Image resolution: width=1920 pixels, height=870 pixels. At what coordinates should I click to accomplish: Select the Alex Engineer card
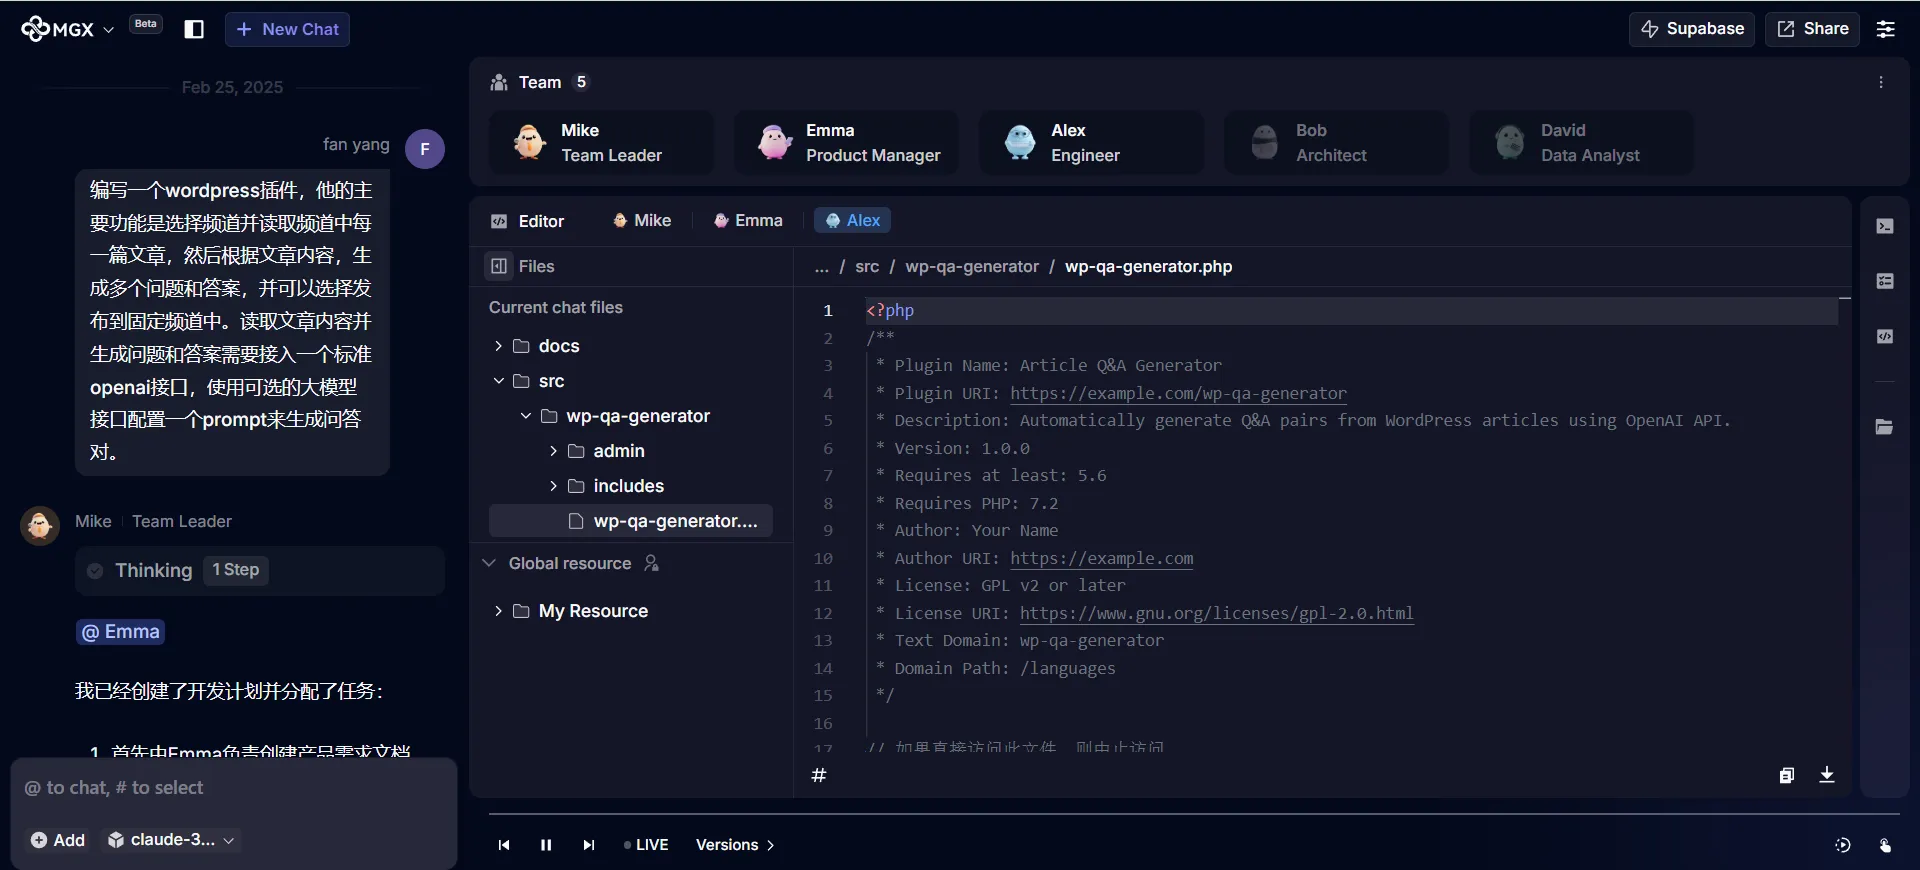1091,142
